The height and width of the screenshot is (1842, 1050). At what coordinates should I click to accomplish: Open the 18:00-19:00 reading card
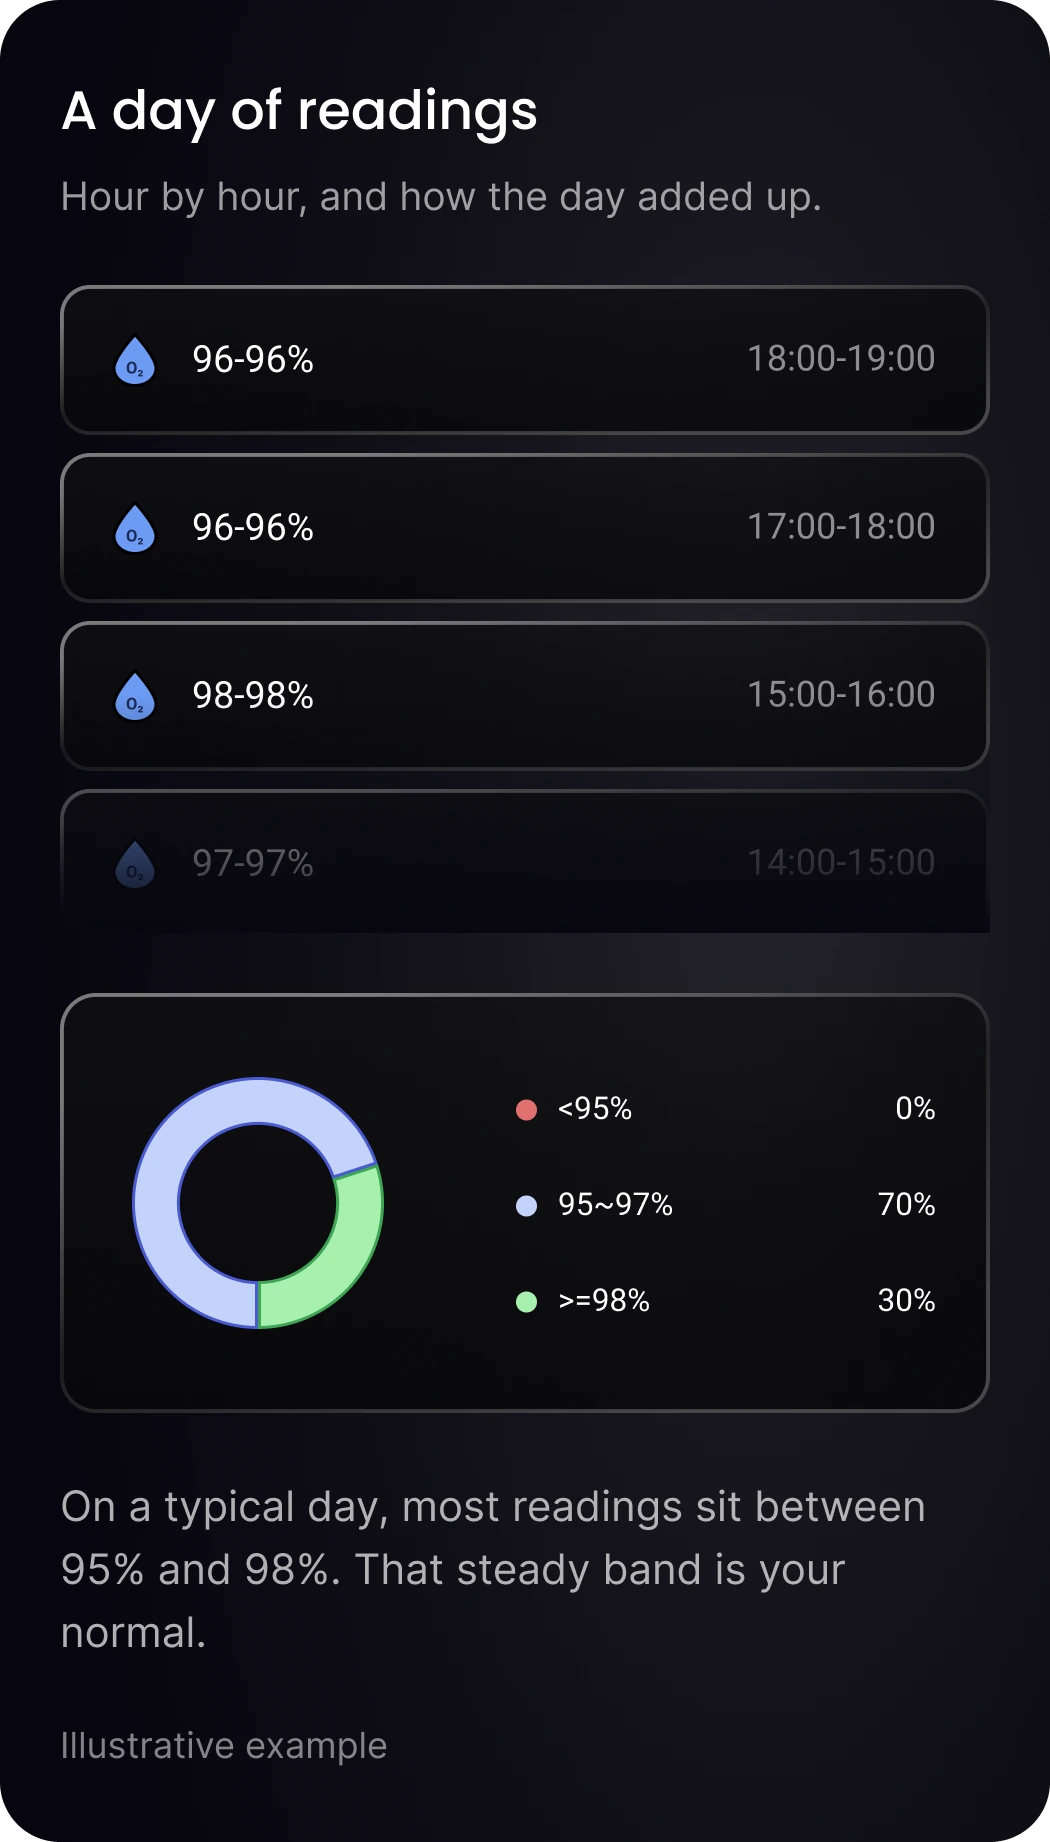point(525,360)
